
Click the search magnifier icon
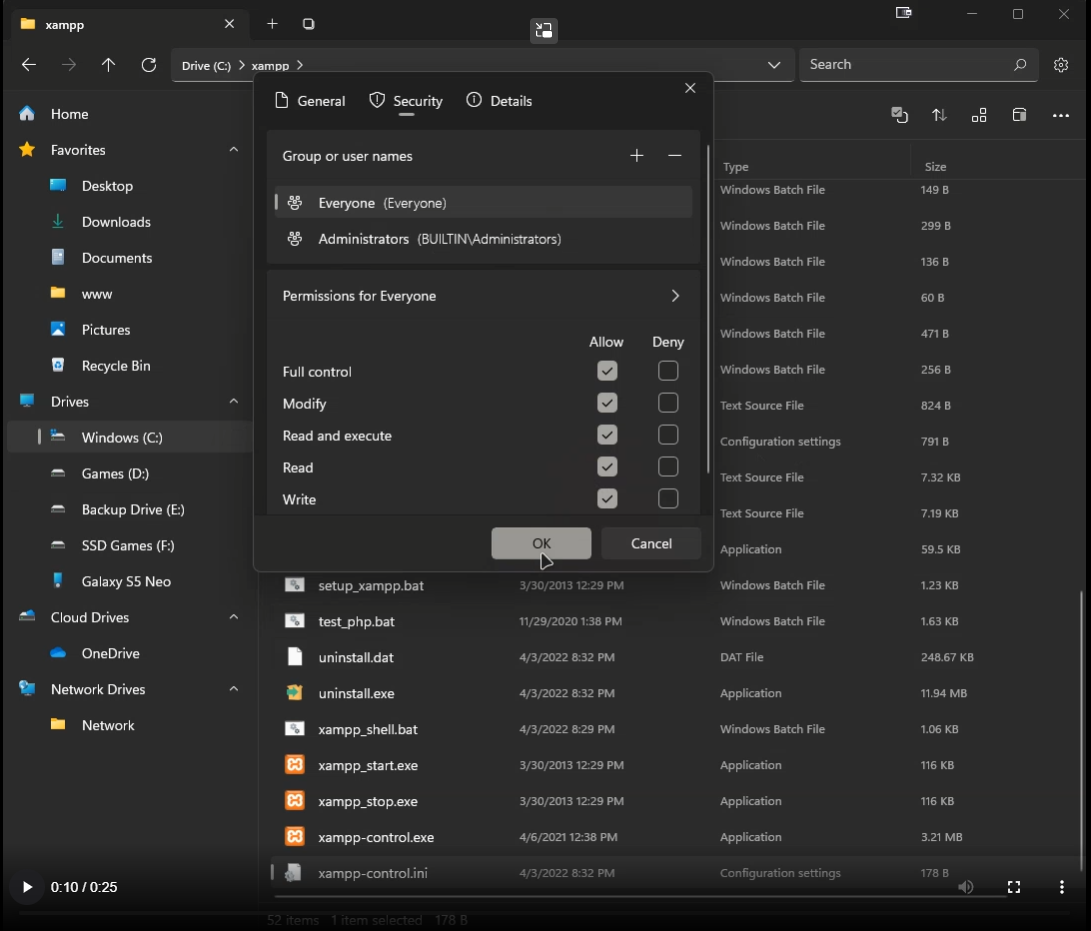point(1020,65)
